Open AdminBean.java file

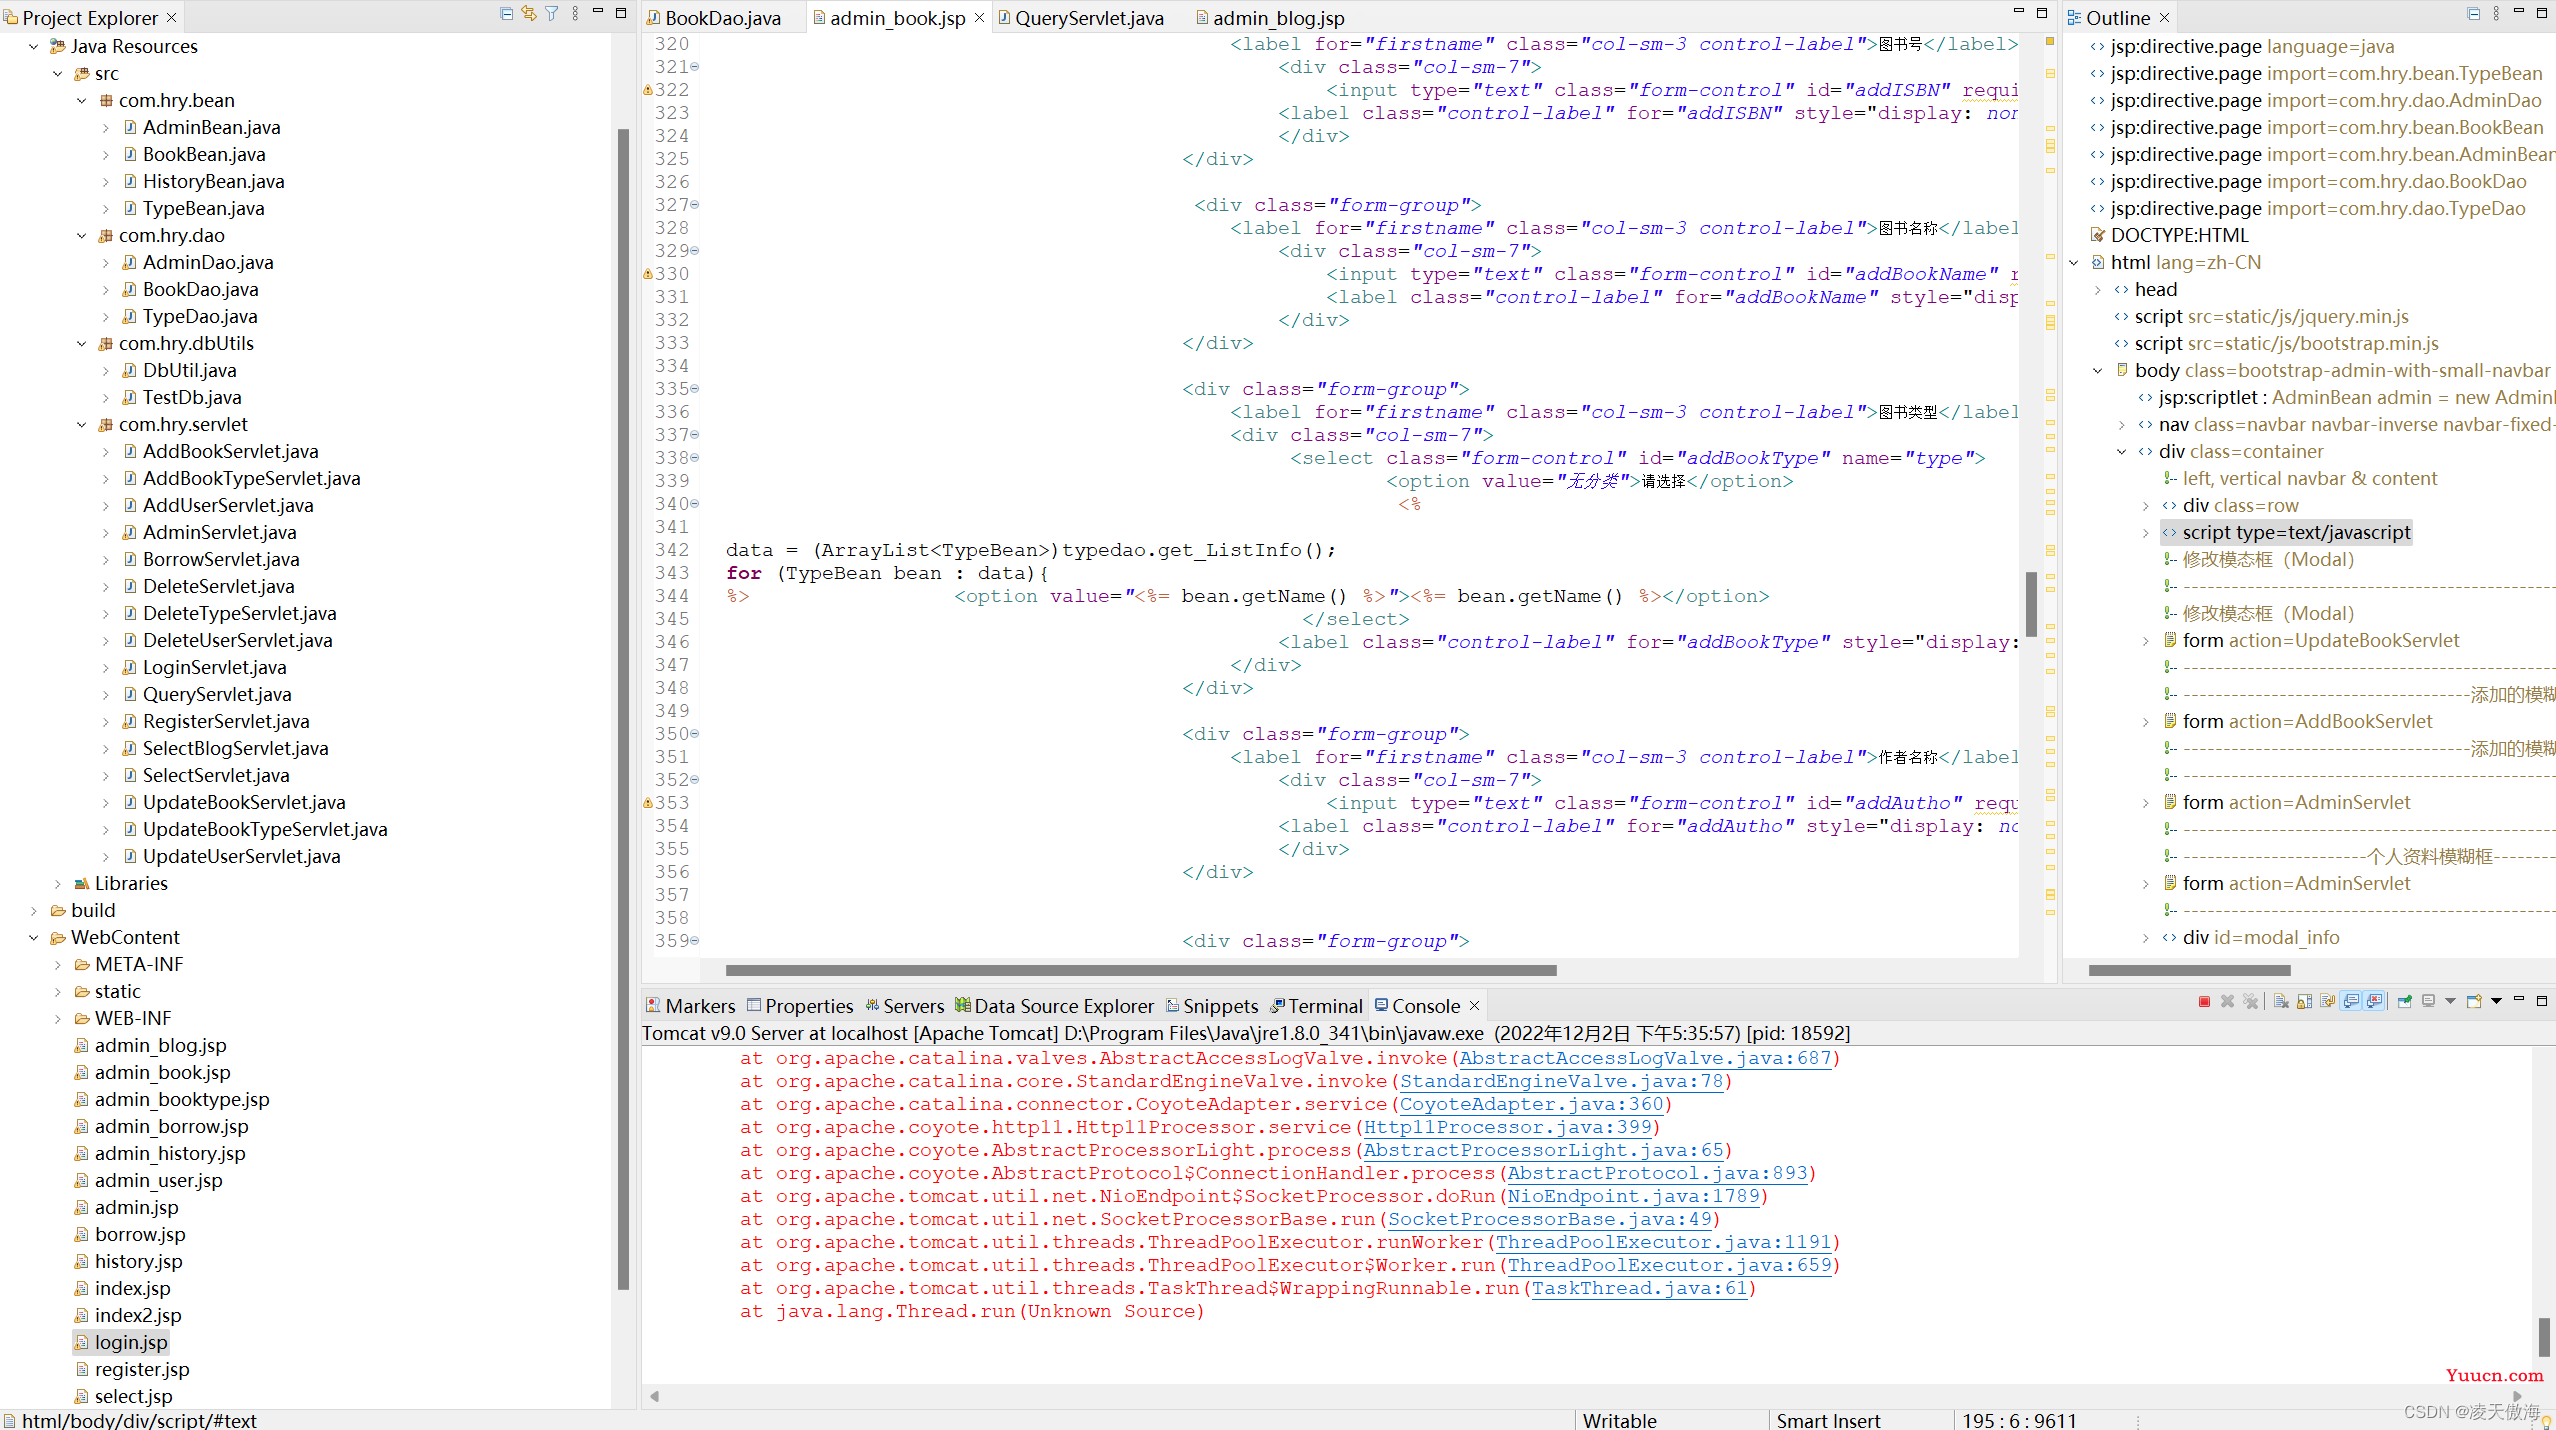point(211,127)
